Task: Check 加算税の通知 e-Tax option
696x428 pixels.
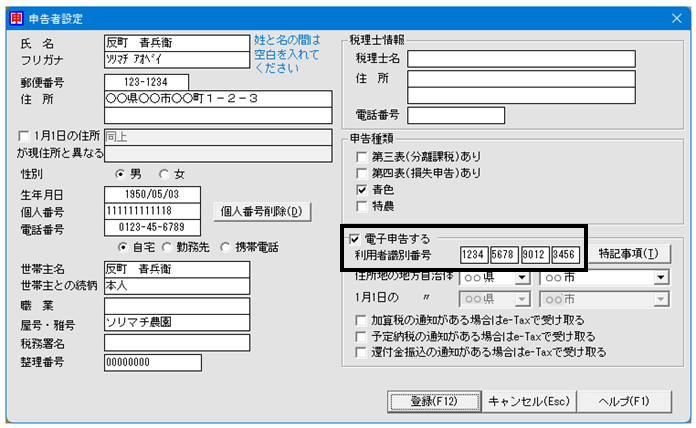Action: (361, 320)
